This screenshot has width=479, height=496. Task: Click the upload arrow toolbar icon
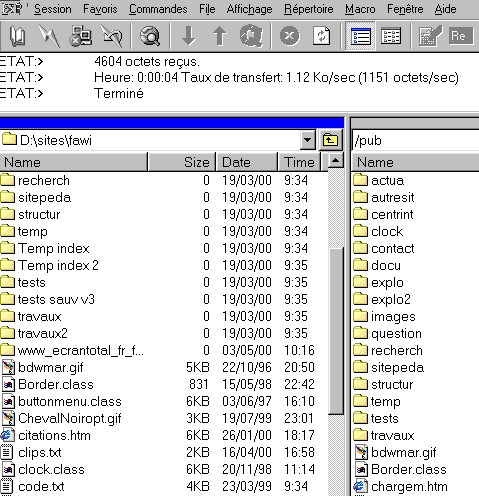click(220, 36)
